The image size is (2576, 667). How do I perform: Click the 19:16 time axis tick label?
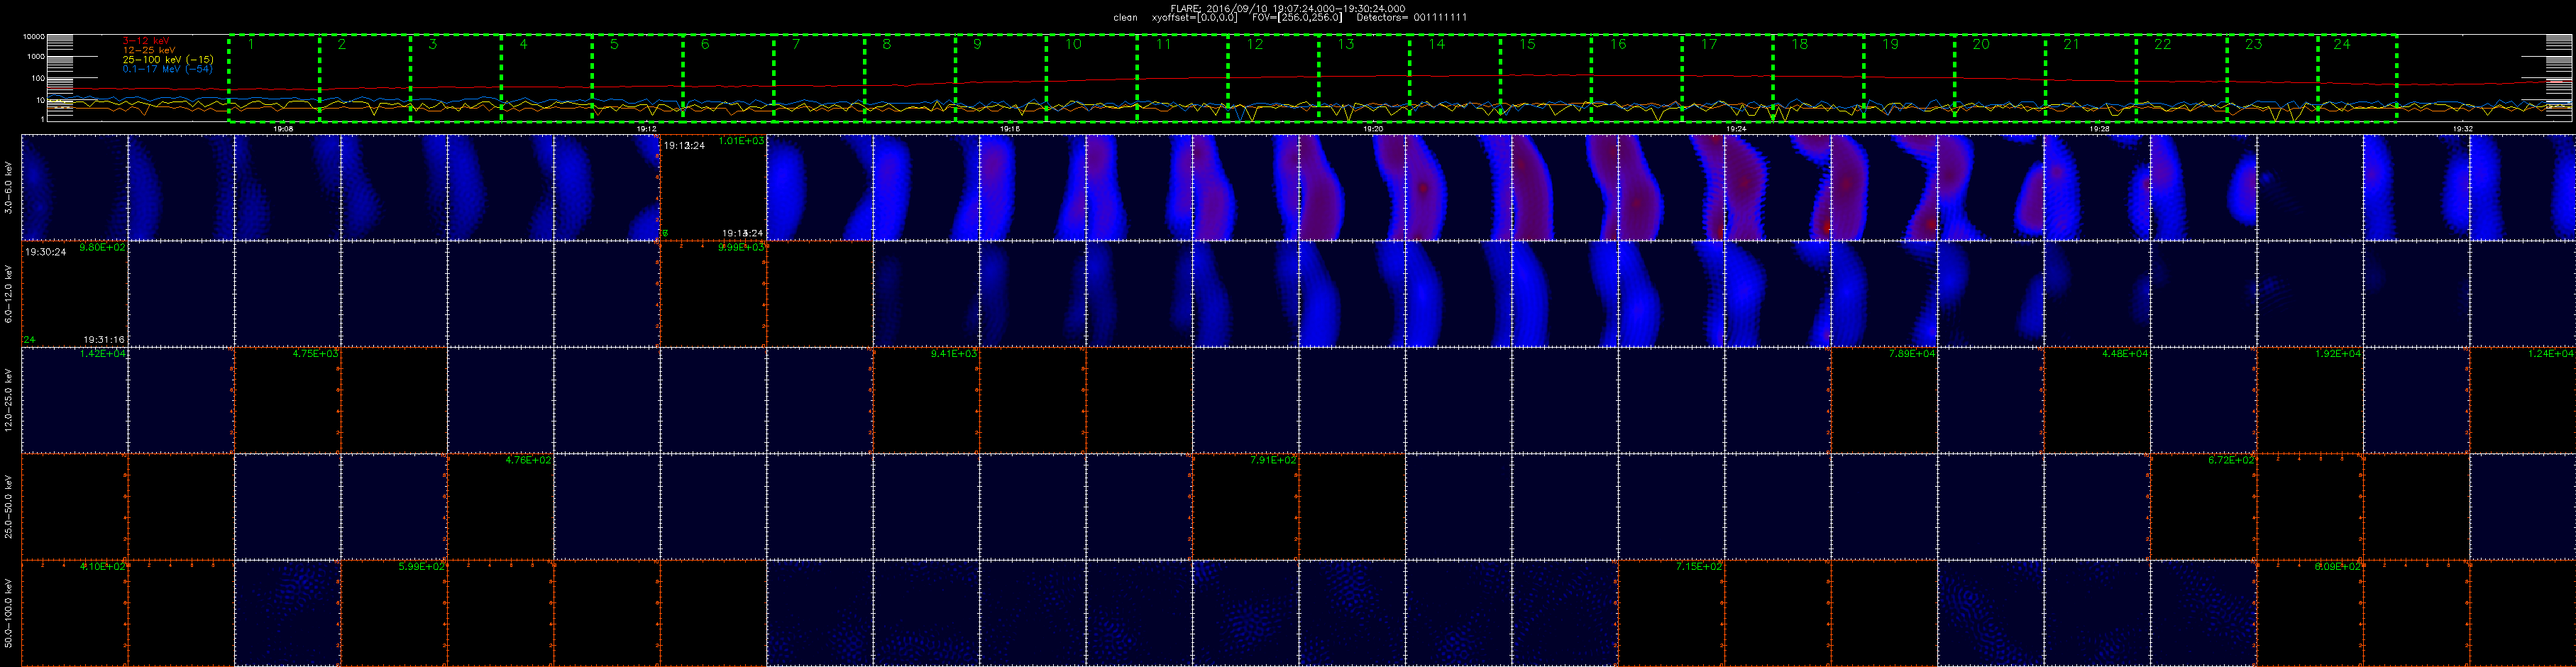tap(1010, 129)
